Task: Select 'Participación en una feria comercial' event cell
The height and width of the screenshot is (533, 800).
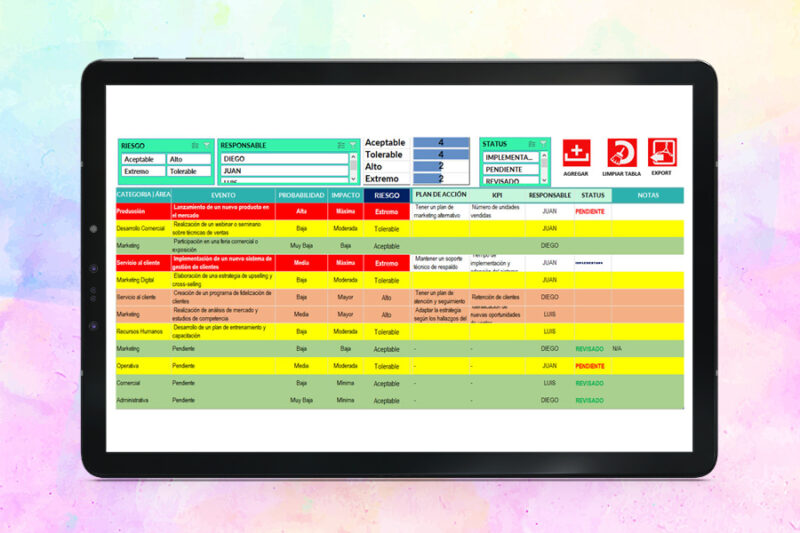Action: pyautogui.click(x=223, y=245)
